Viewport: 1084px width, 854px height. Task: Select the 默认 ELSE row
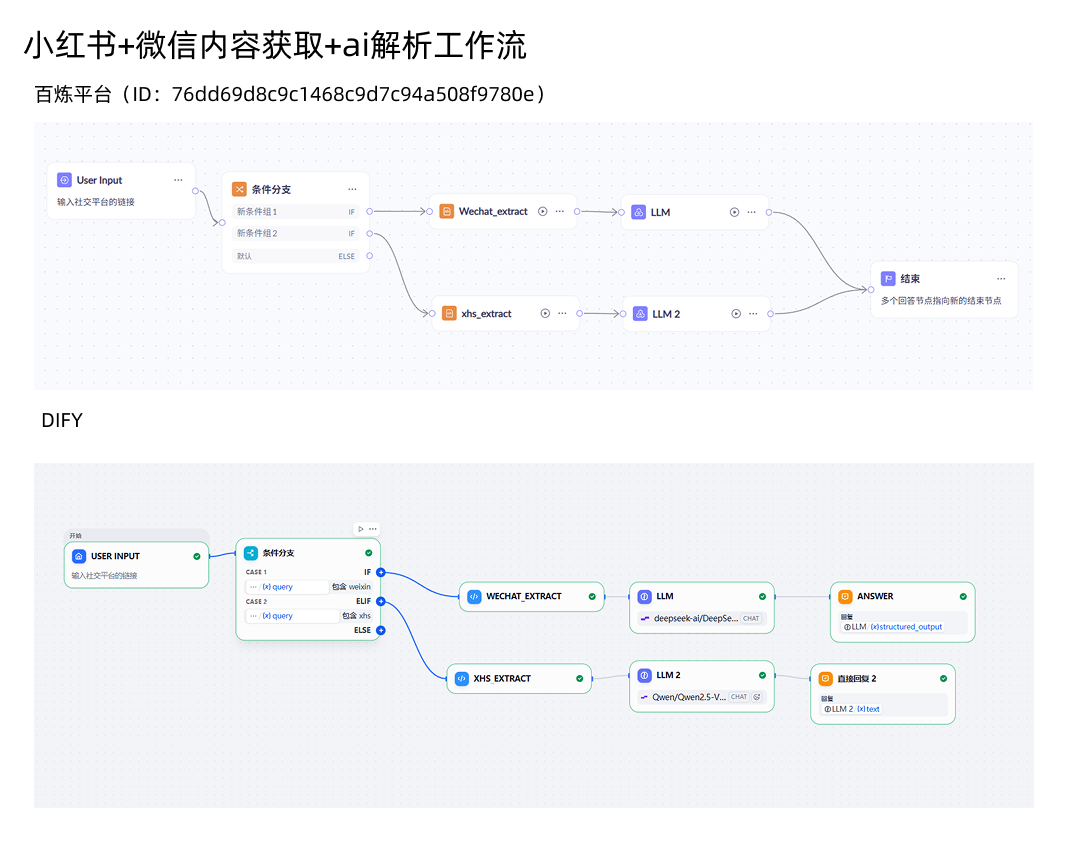[296, 256]
